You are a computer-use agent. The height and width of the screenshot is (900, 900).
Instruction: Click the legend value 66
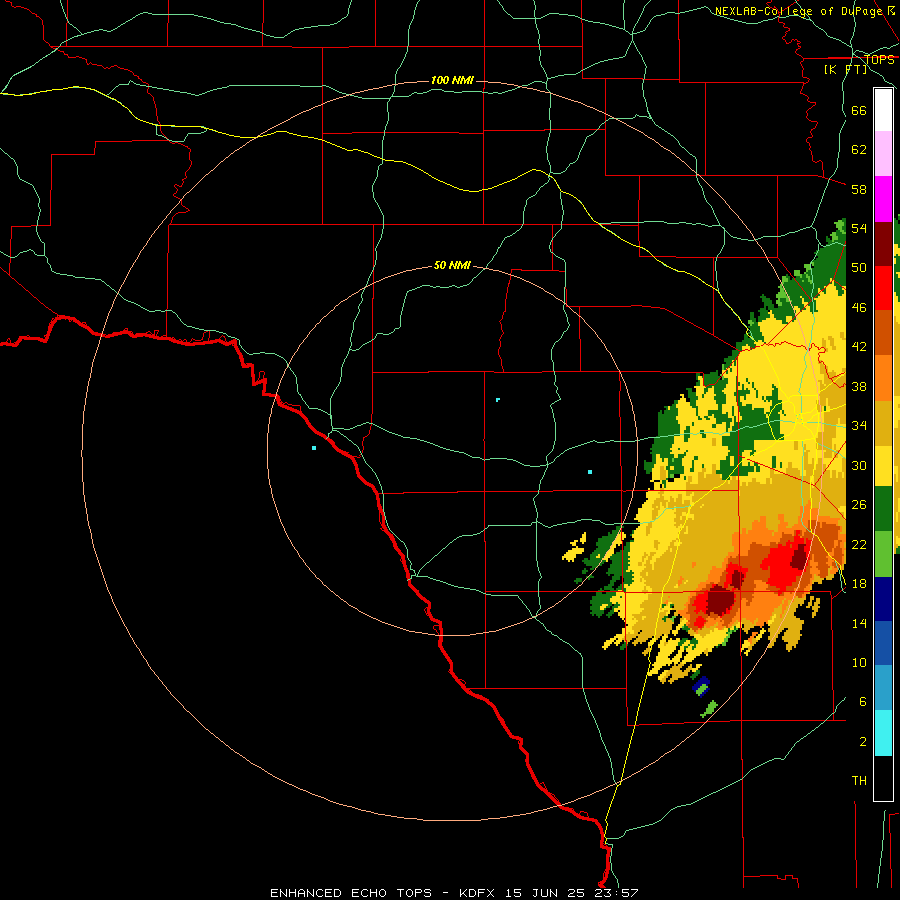tap(859, 110)
